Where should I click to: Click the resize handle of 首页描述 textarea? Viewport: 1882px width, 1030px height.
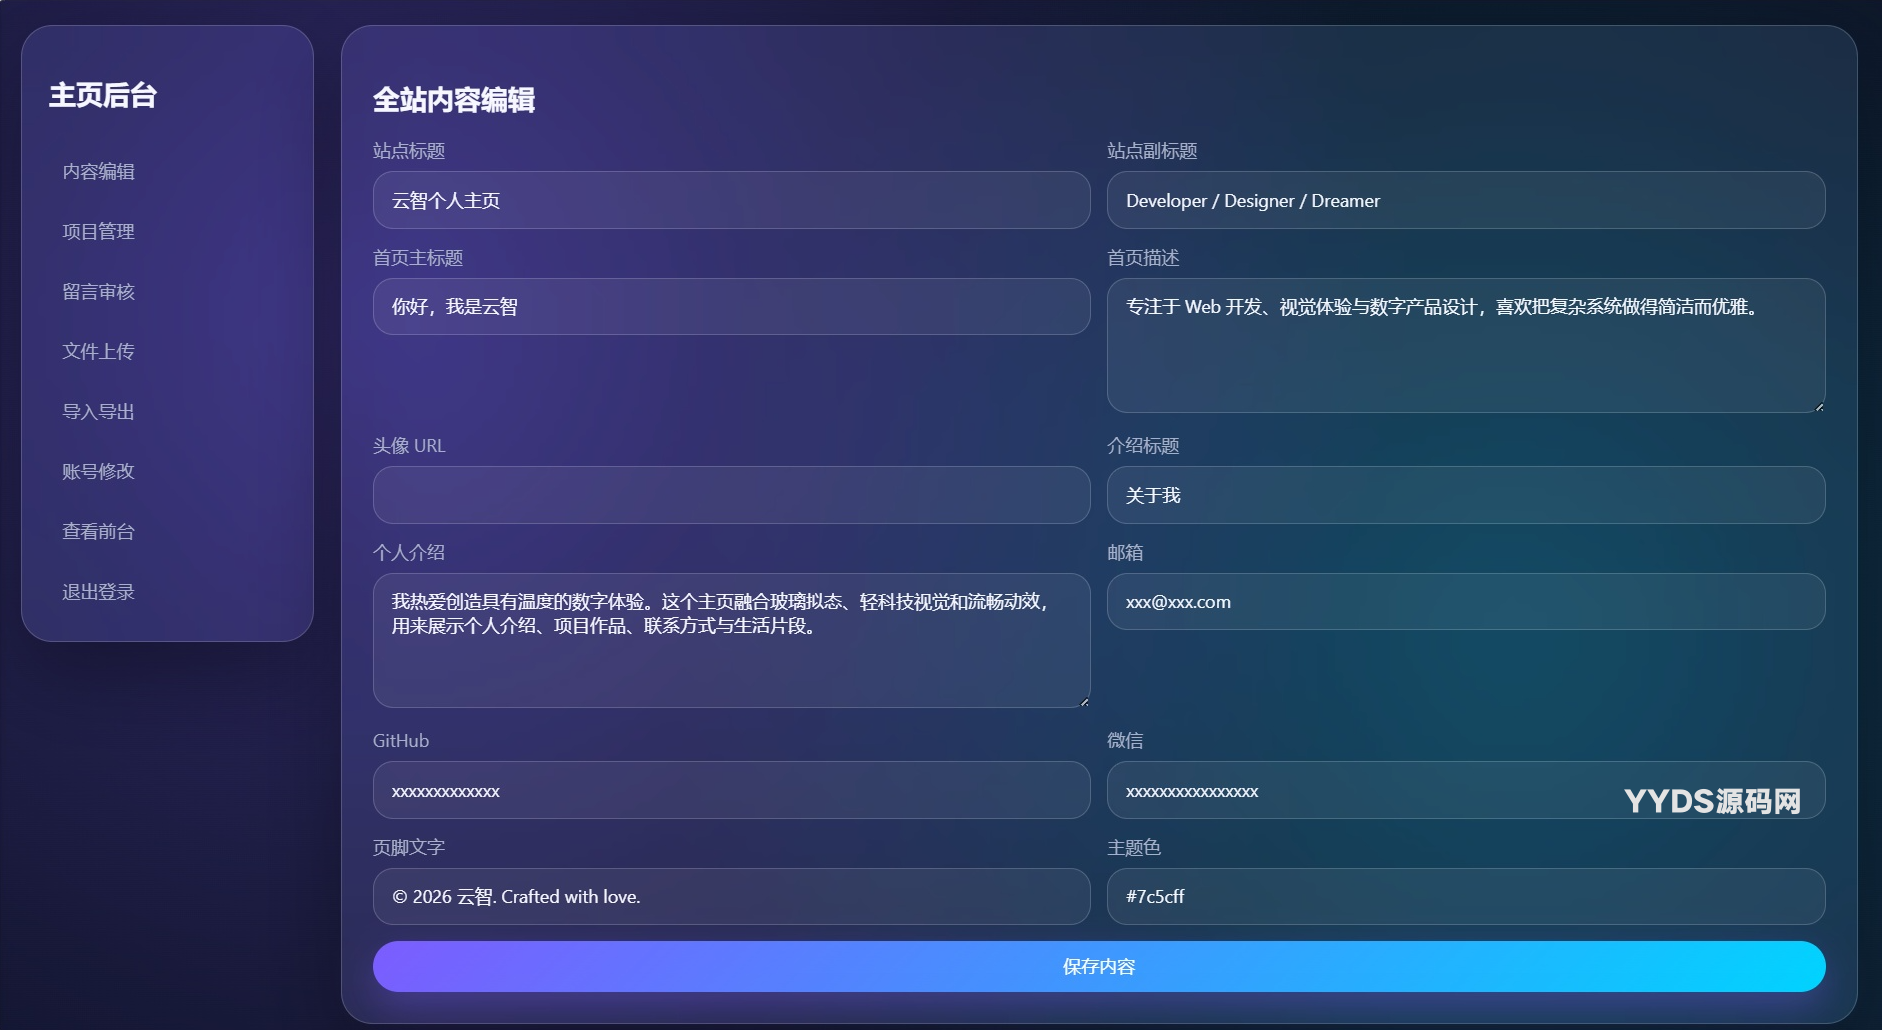coord(1819,406)
